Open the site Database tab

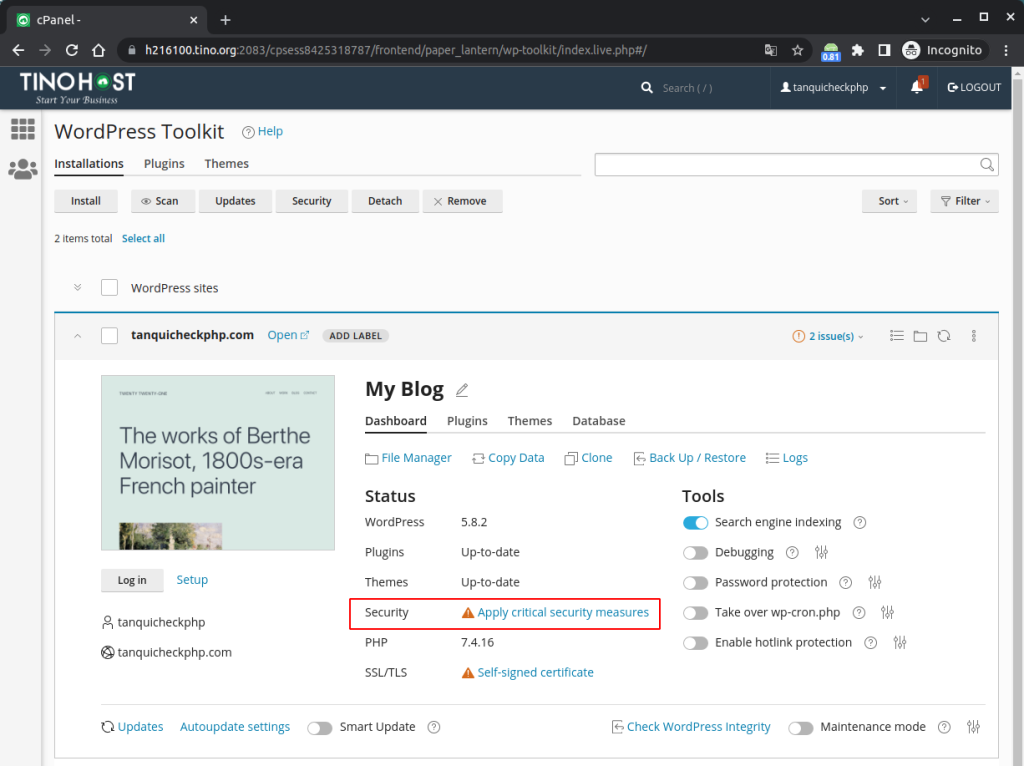point(599,421)
